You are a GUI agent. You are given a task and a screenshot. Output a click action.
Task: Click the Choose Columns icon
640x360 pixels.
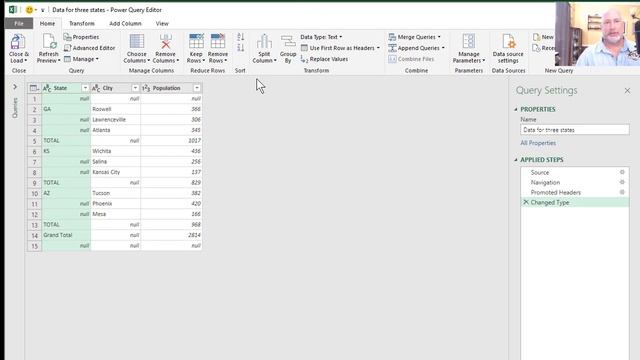pos(136,42)
